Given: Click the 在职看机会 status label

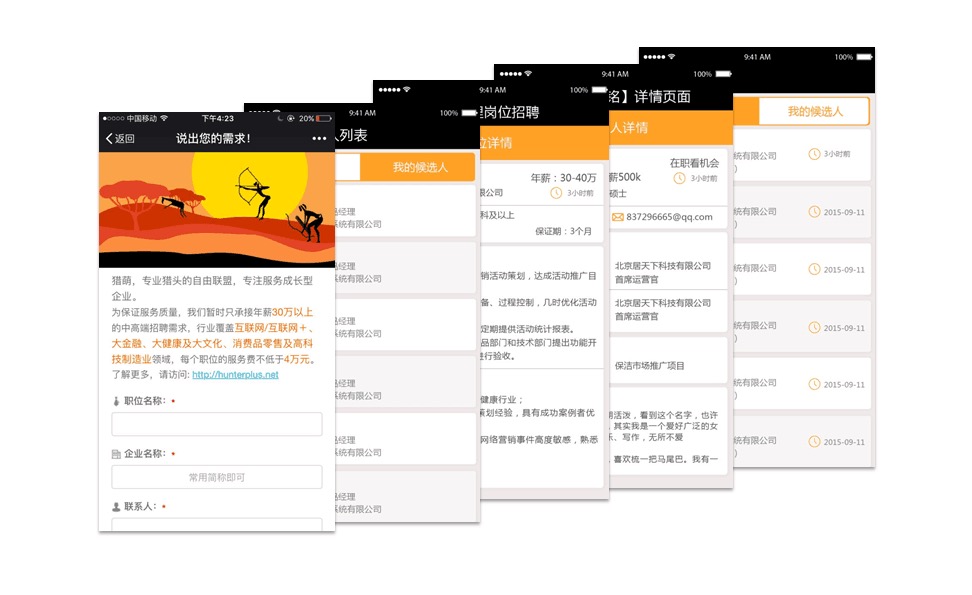Looking at the screenshot, I should [694, 163].
